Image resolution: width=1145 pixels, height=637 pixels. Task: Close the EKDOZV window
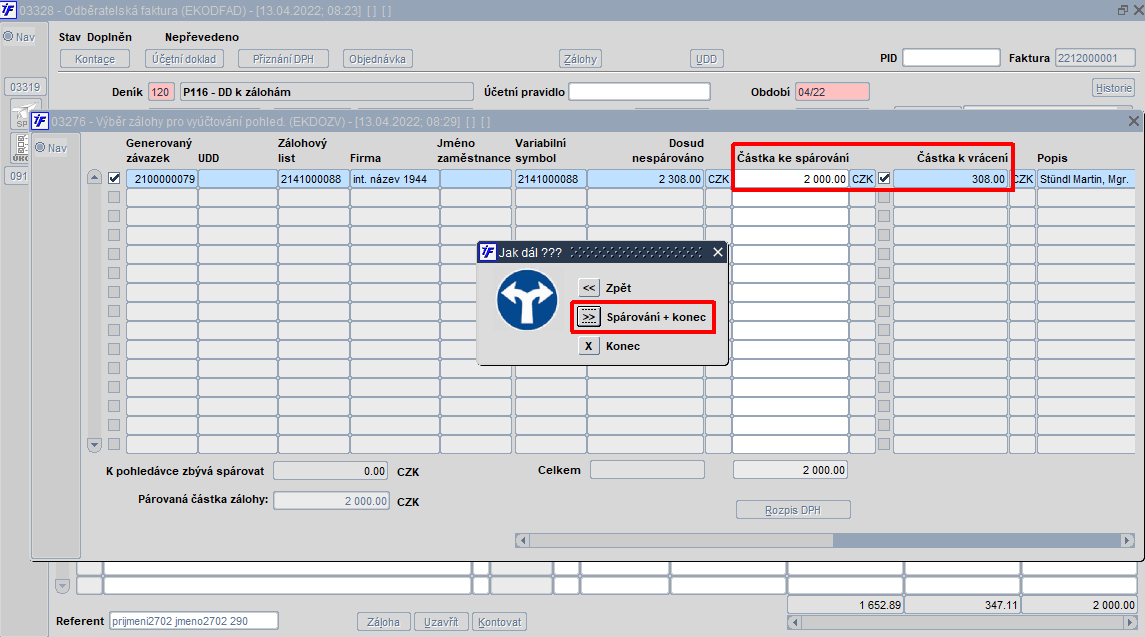tap(1133, 121)
